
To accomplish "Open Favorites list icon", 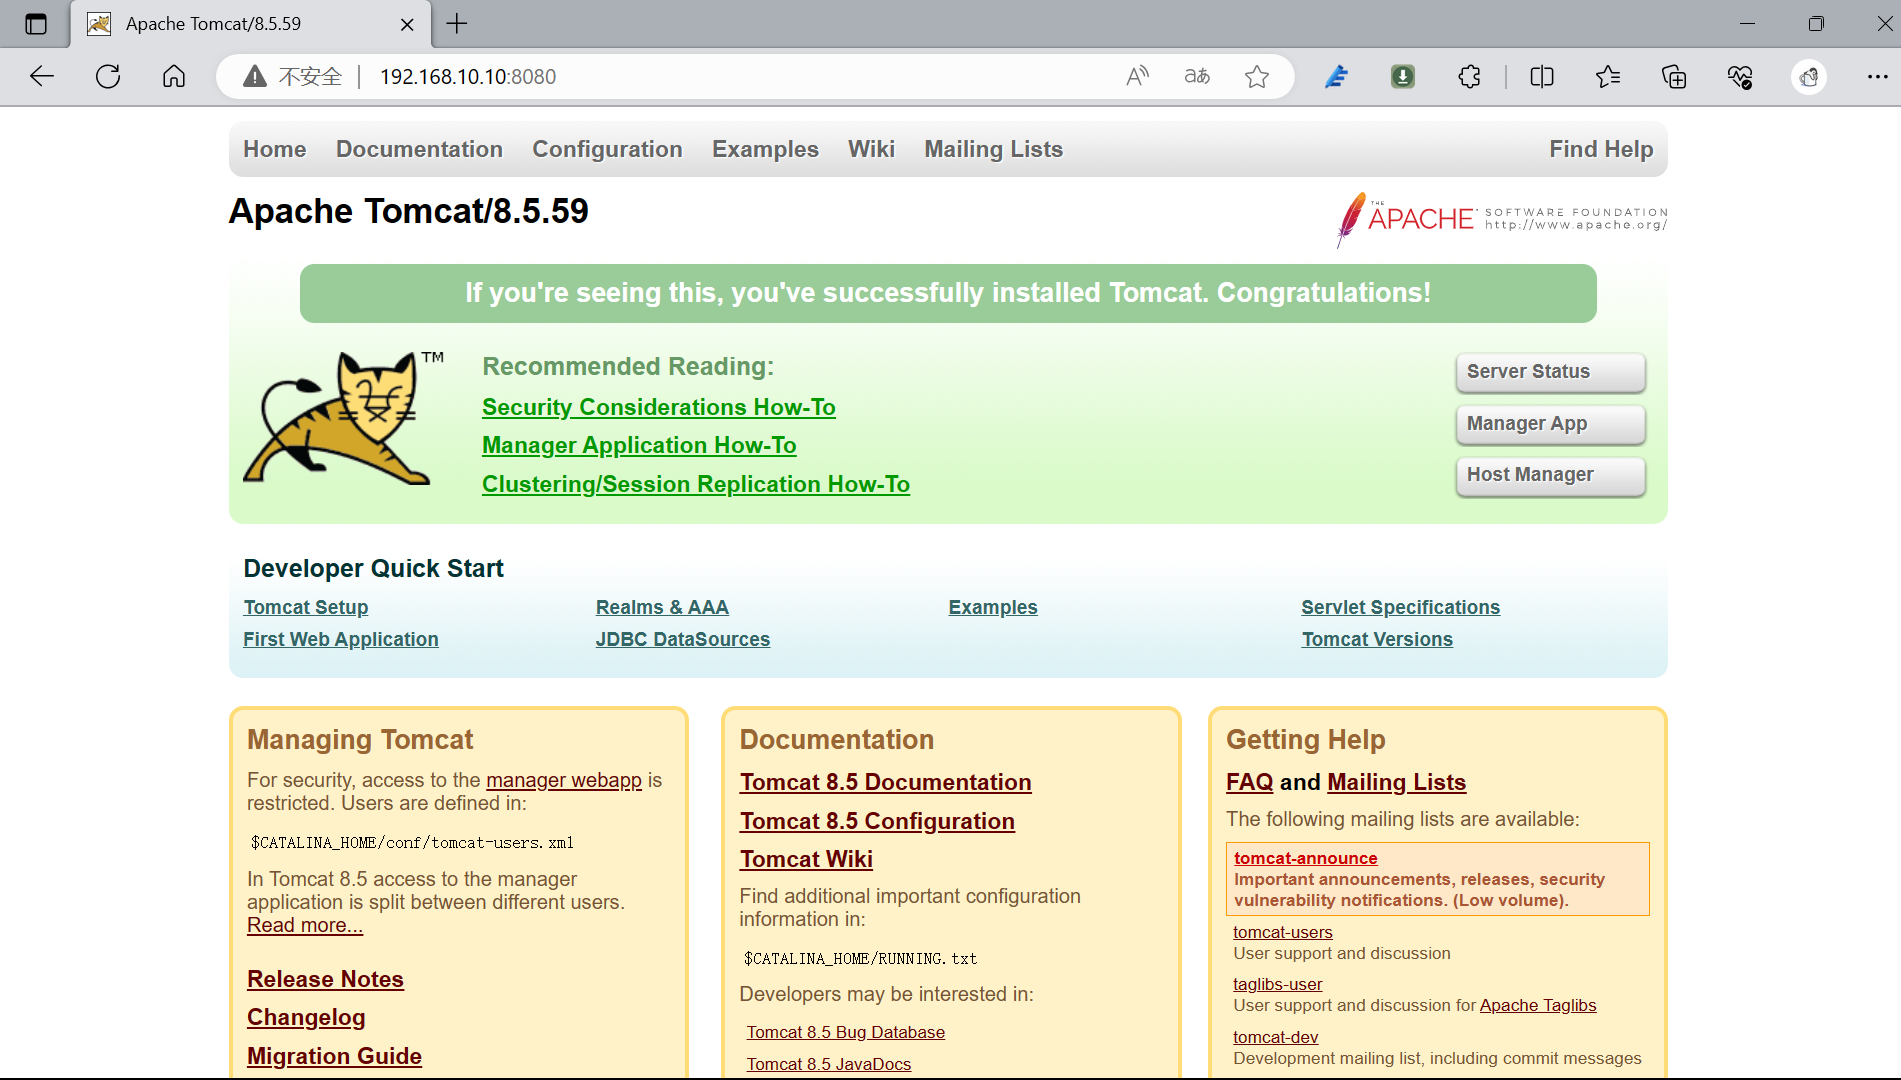I will click(x=1608, y=76).
